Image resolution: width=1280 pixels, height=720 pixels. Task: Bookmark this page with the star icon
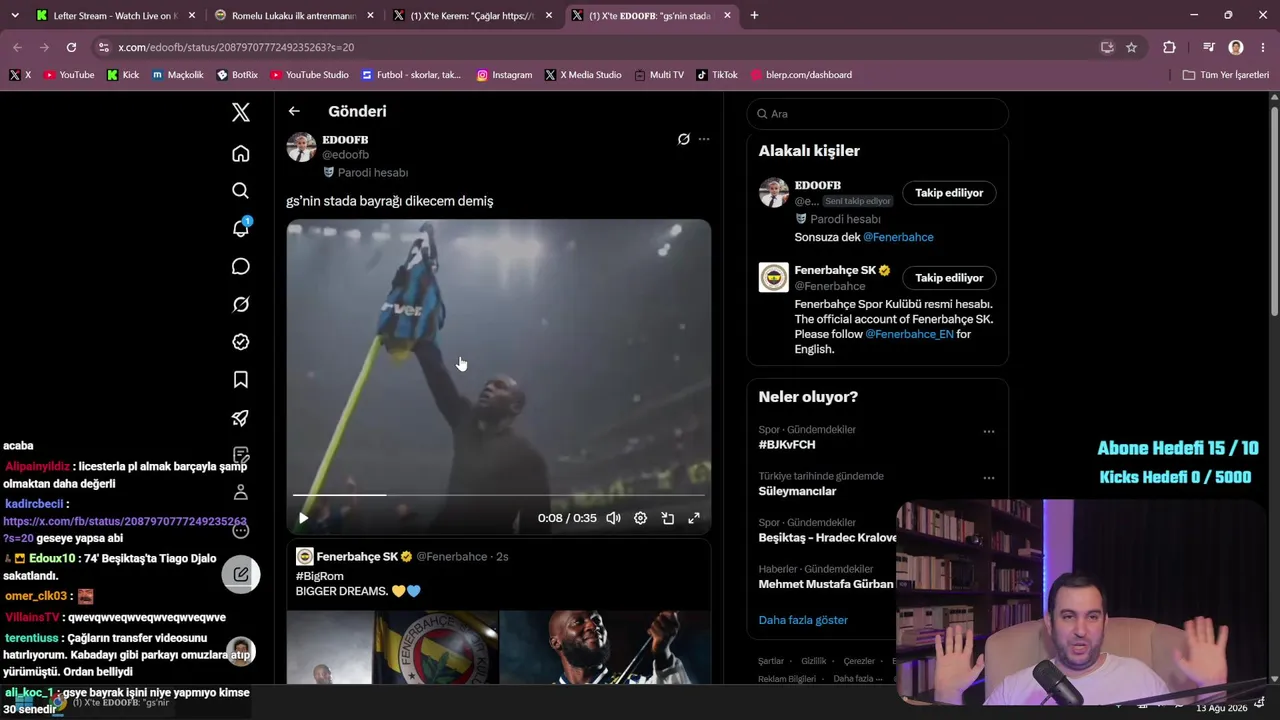click(1131, 47)
